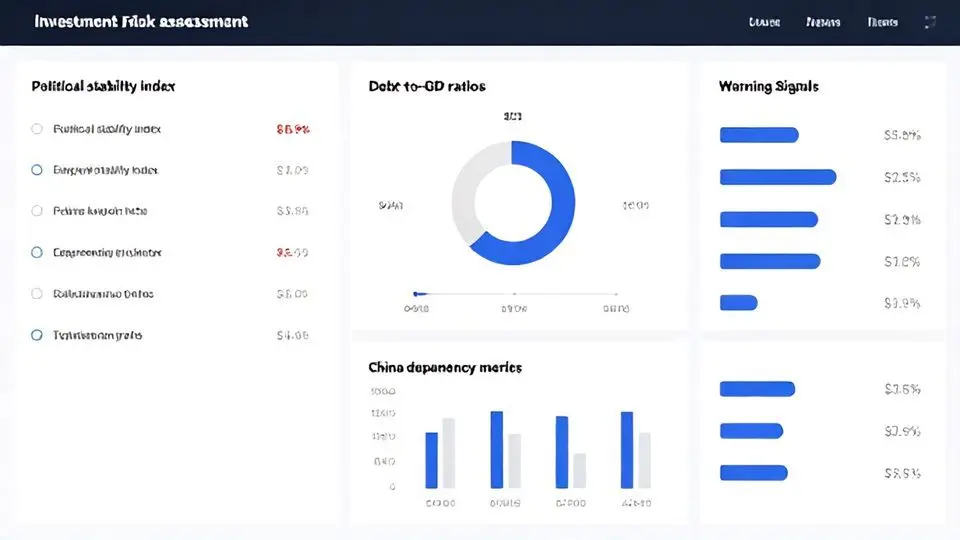Click the top bar in the lower right panel
Image resolution: width=960 pixels, height=540 pixels.
pyautogui.click(x=757, y=389)
